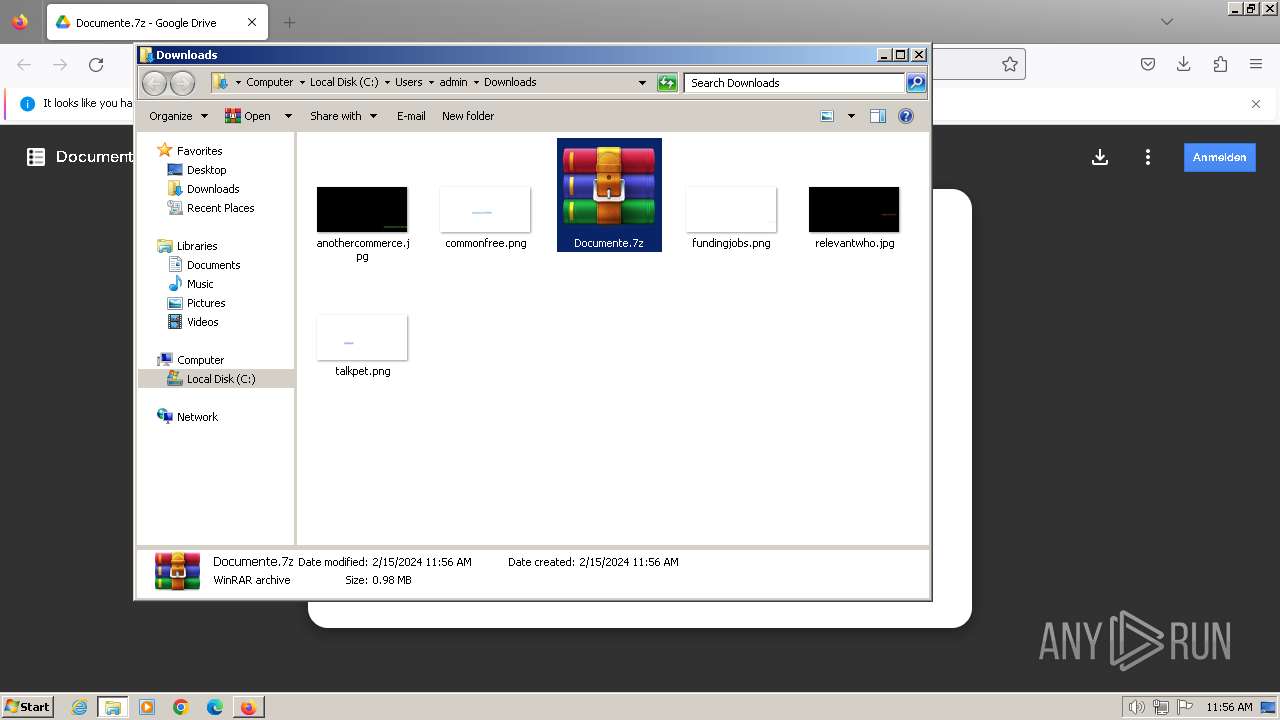Open Microsoft Edge from the taskbar
The width and height of the screenshot is (1280, 720).
point(215,707)
